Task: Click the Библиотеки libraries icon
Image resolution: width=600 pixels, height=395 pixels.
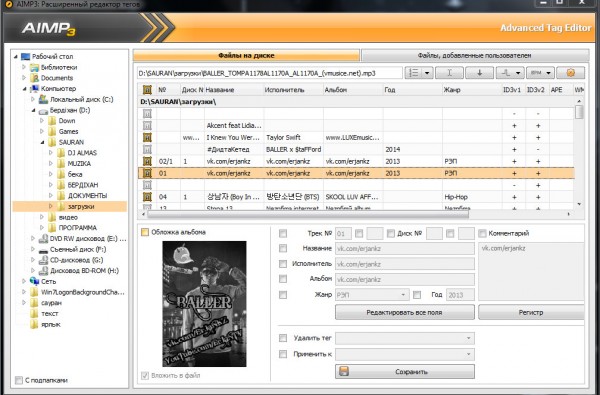Action: [x=34, y=67]
